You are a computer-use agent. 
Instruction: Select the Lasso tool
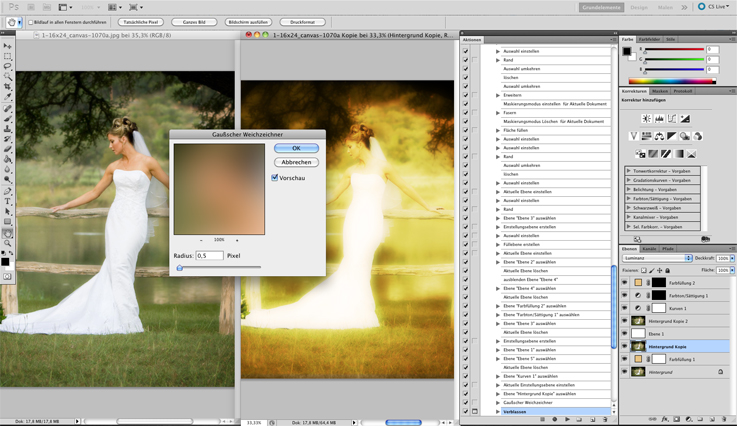coord(8,66)
